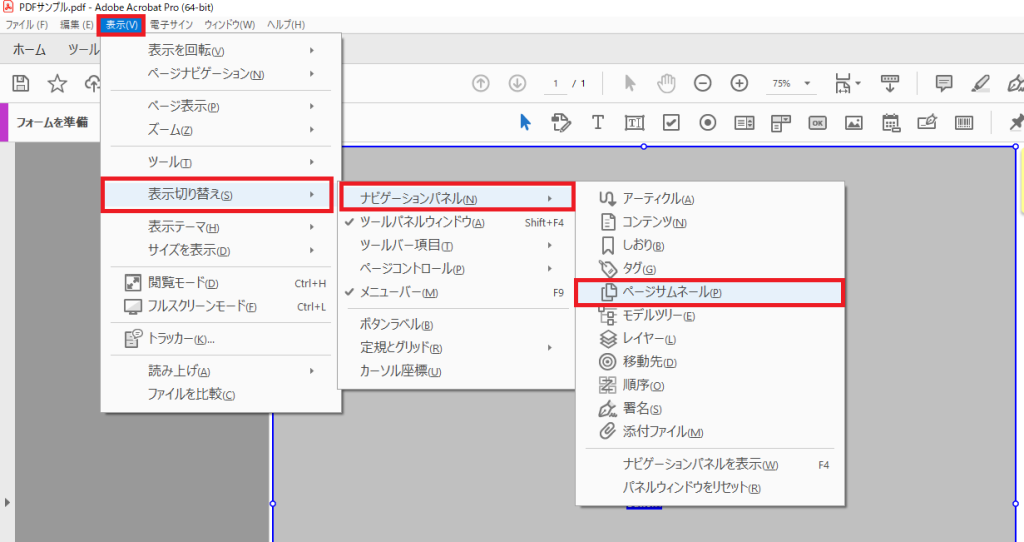The height and width of the screenshot is (542, 1024).
Task: Go to next page with down arrow
Action: pos(517,84)
